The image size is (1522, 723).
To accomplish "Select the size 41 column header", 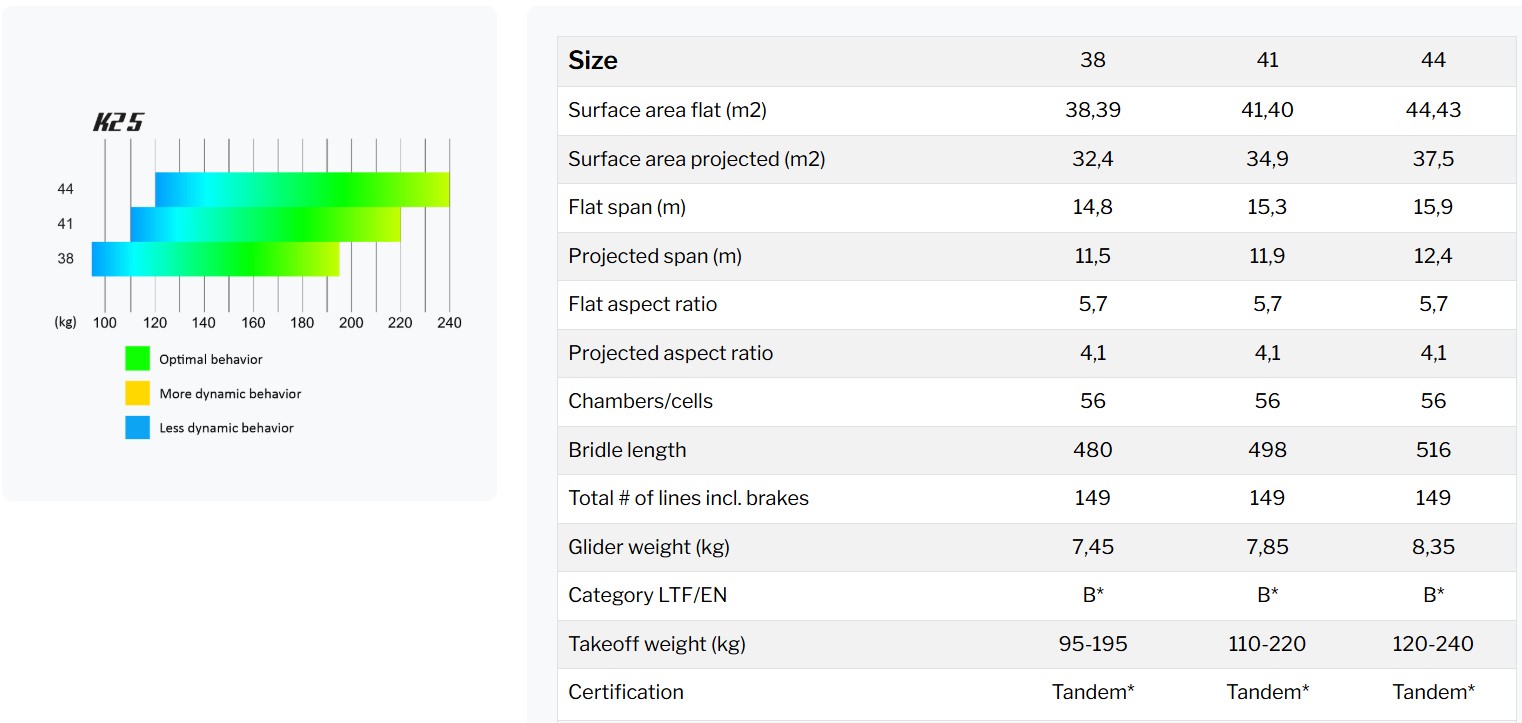I will pos(1267,61).
